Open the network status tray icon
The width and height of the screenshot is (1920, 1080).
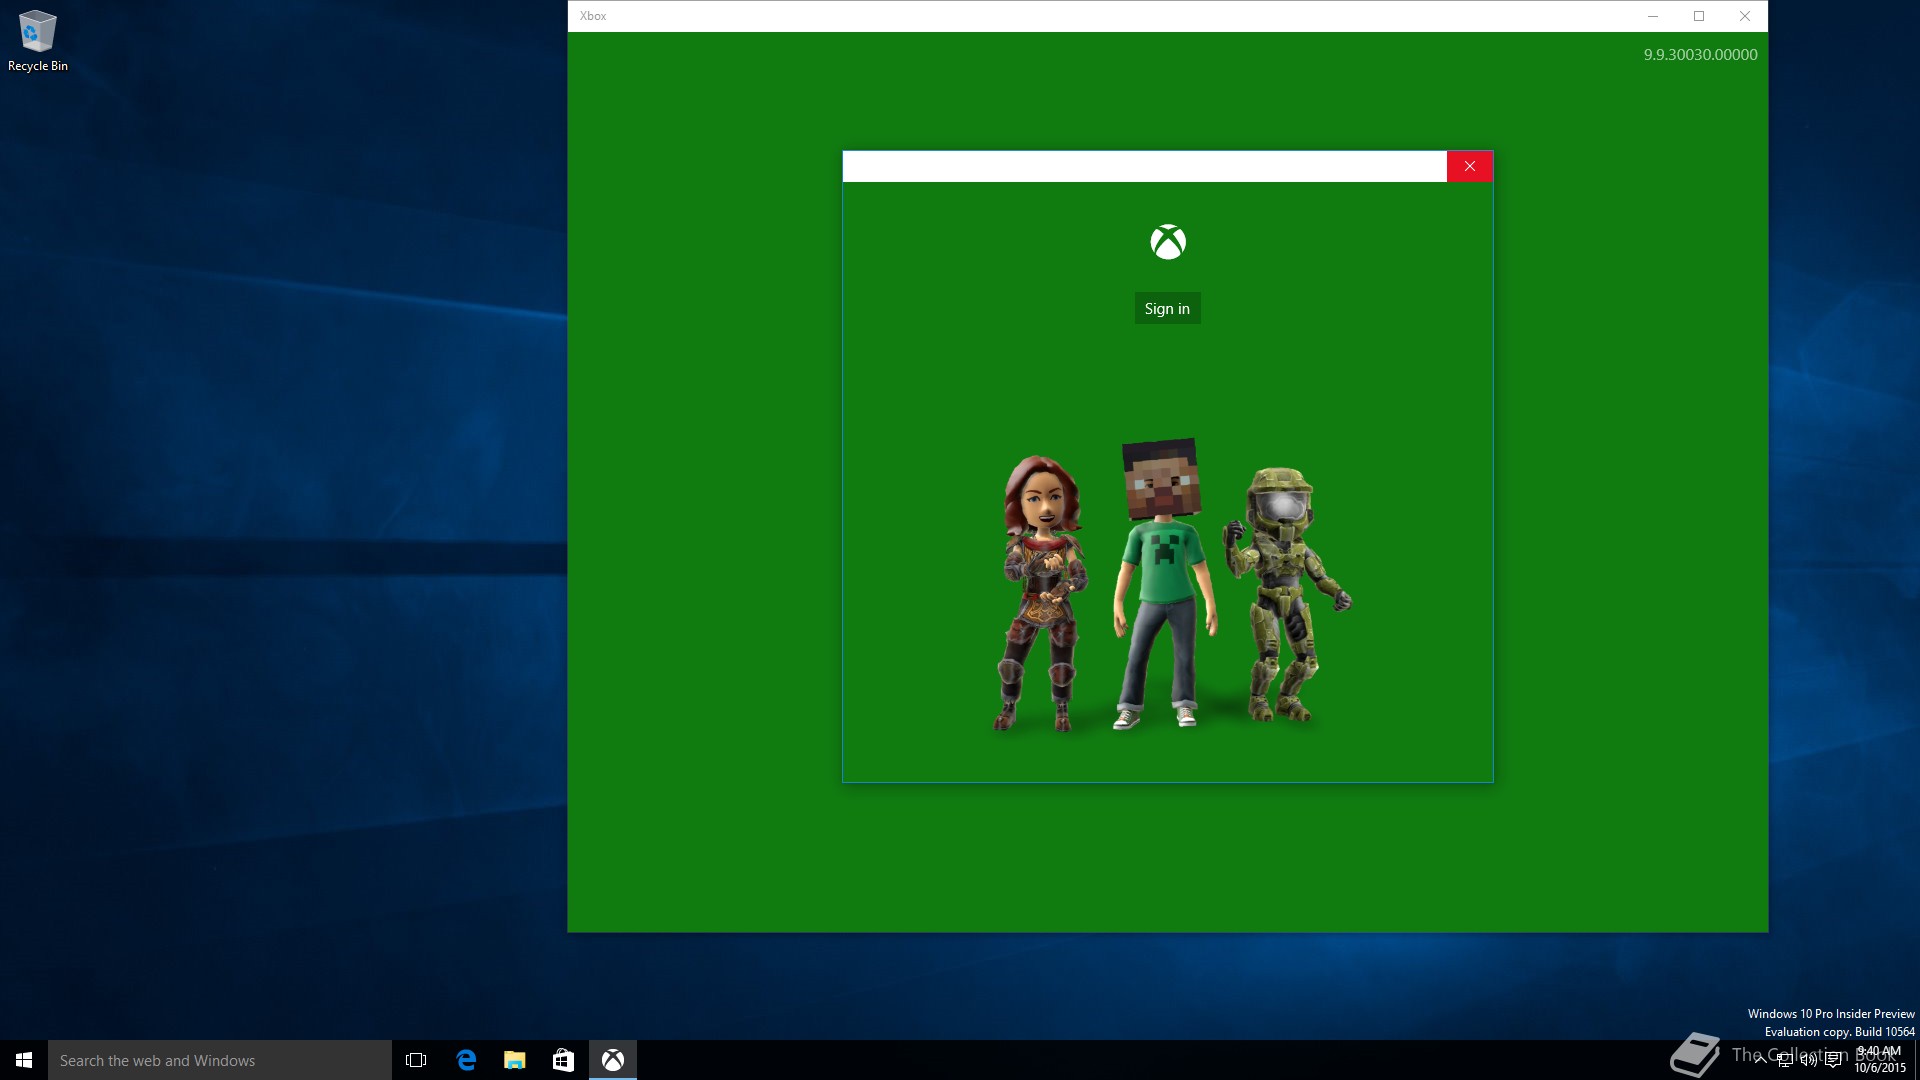coord(1785,1060)
